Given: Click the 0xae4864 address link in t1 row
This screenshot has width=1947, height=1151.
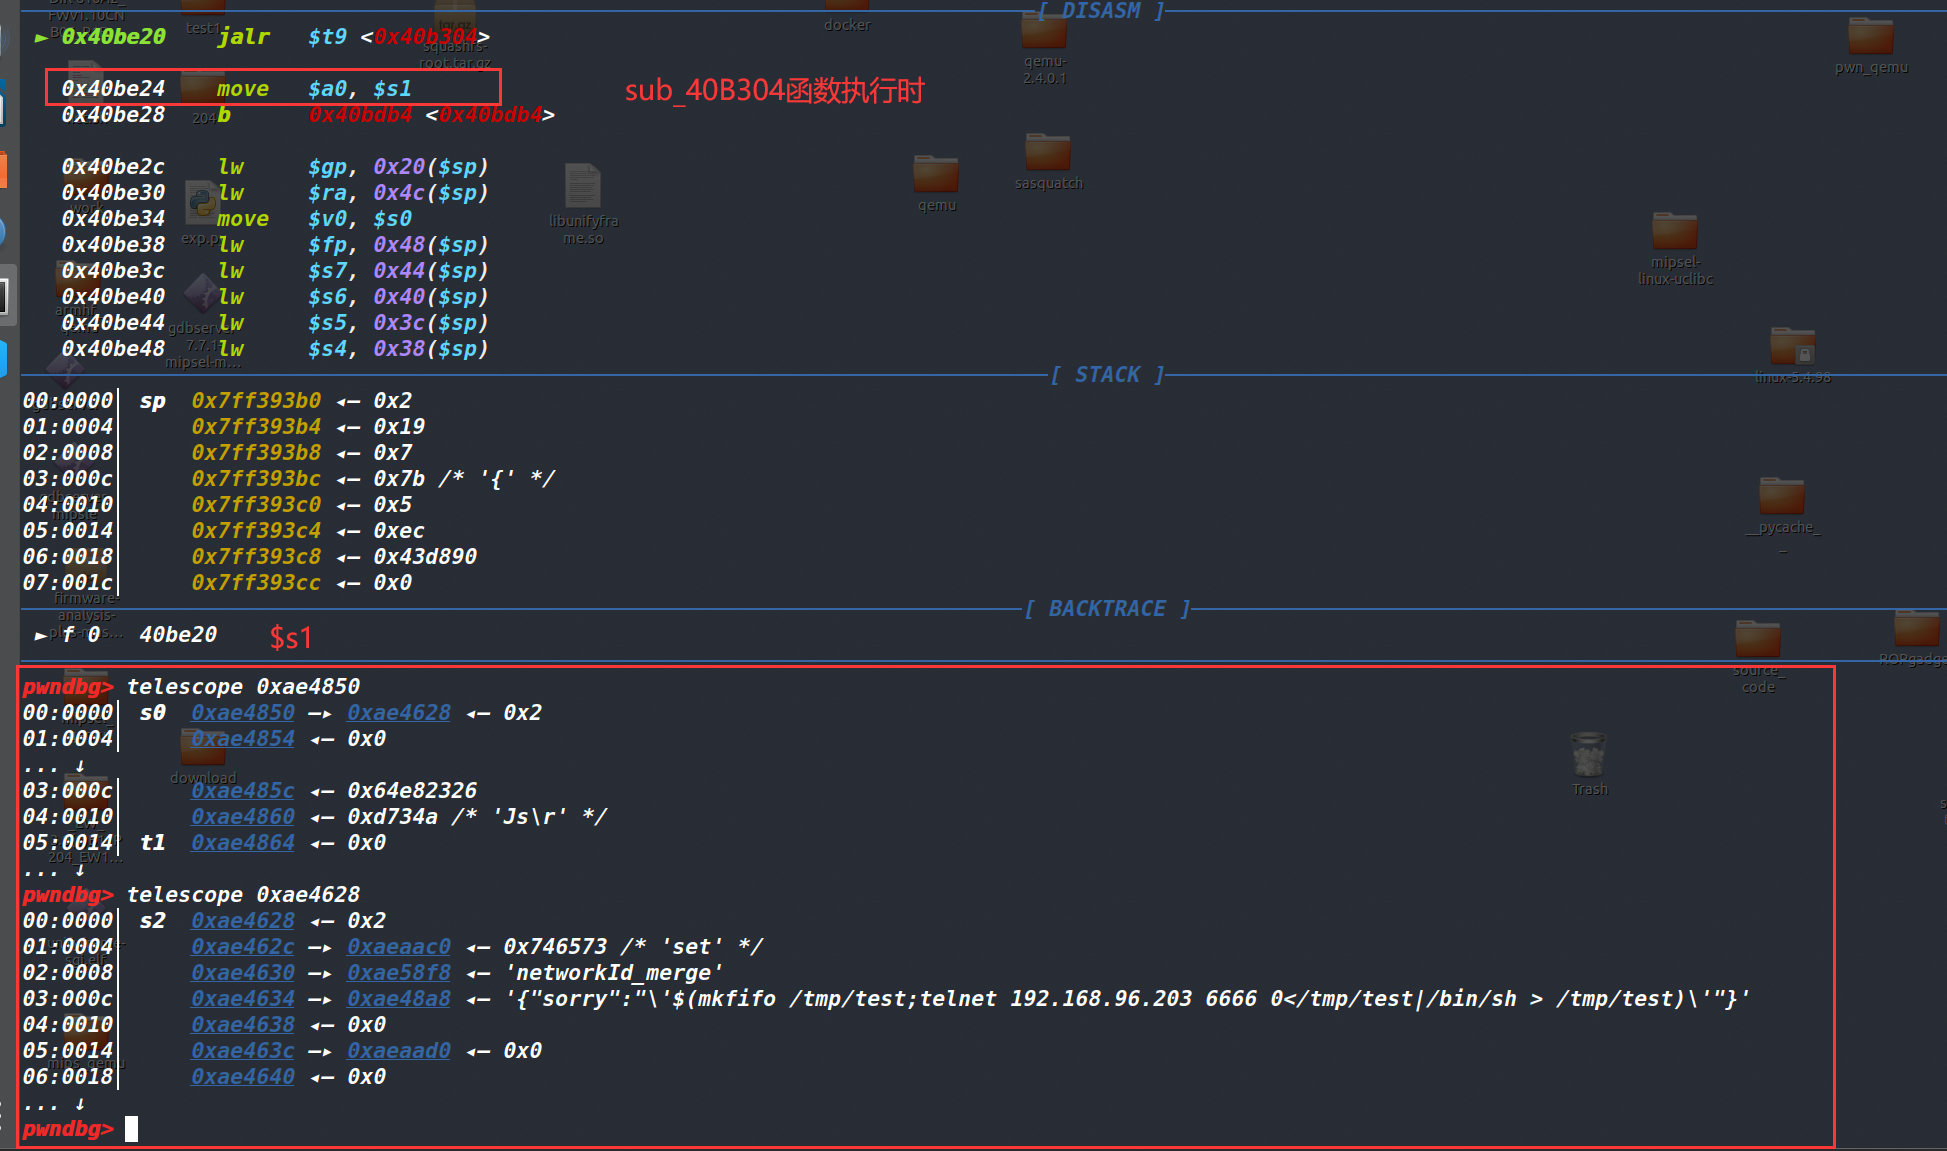Looking at the screenshot, I should point(243,843).
